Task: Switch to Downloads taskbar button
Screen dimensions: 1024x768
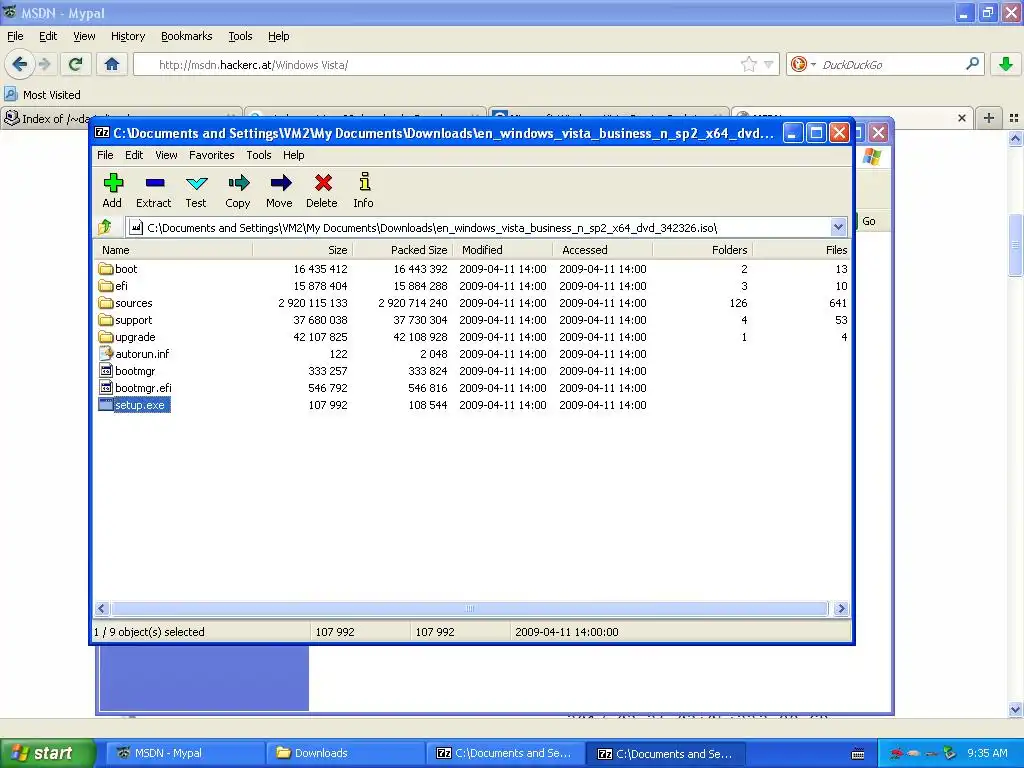Action: [344, 753]
